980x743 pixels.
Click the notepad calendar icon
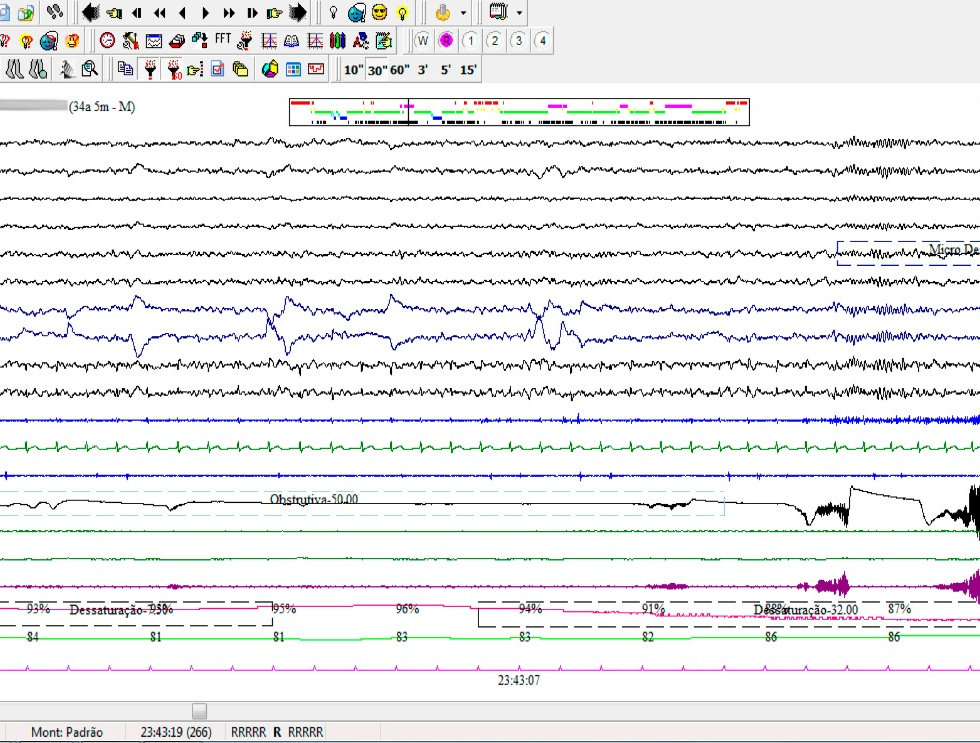coord(498,11)
